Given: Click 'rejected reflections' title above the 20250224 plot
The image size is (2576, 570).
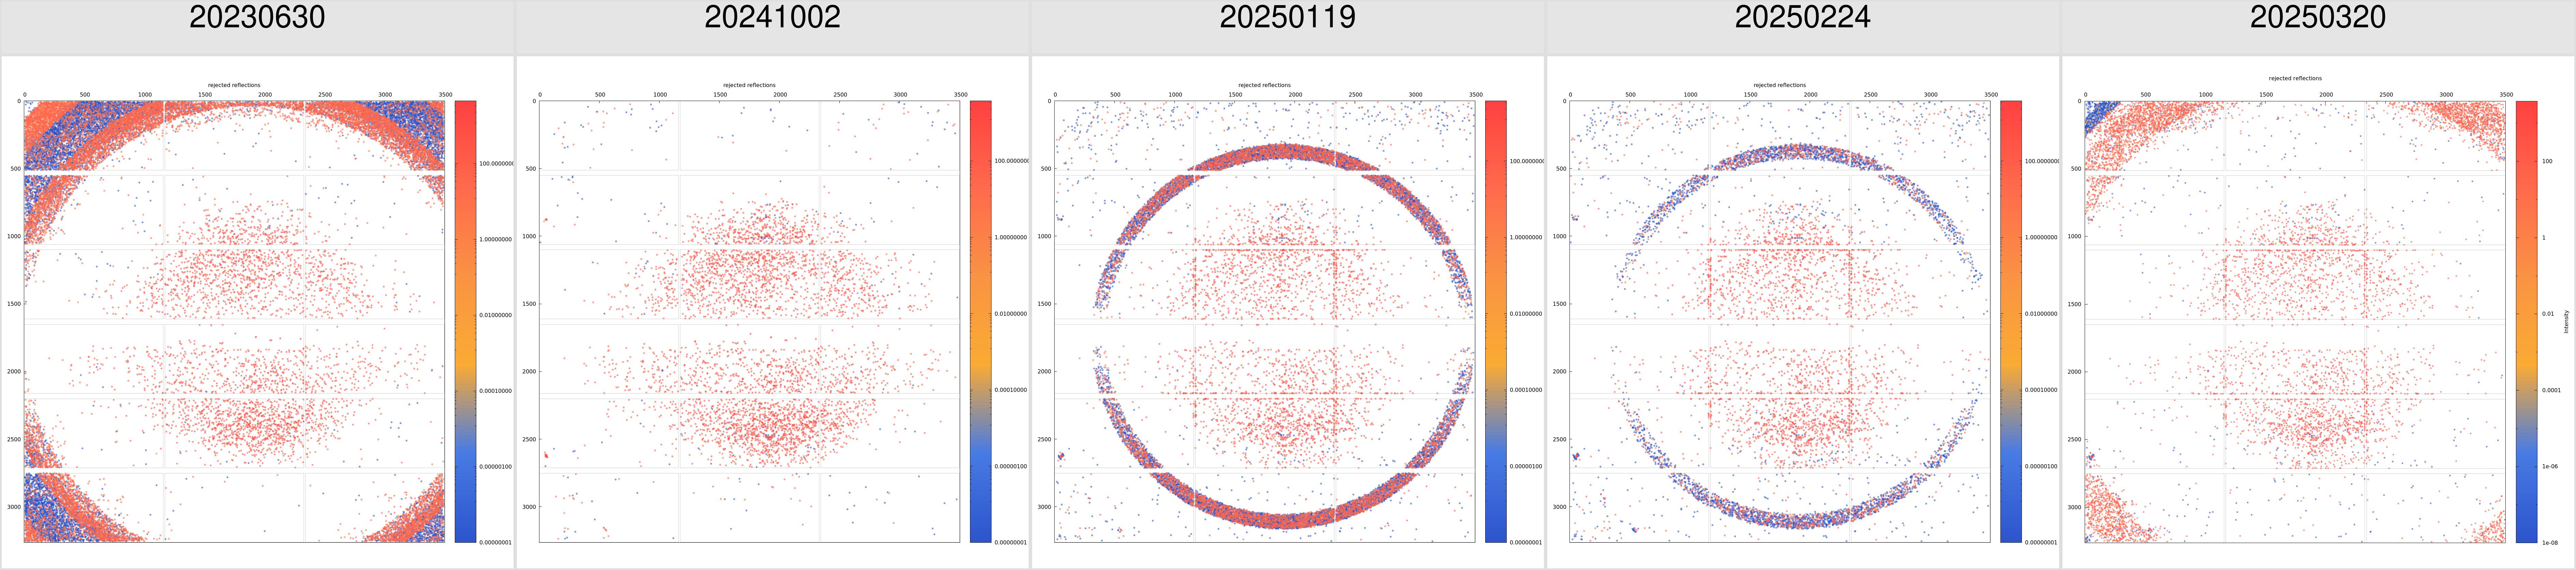Looking at the screenshot, I should point(1780,85).
